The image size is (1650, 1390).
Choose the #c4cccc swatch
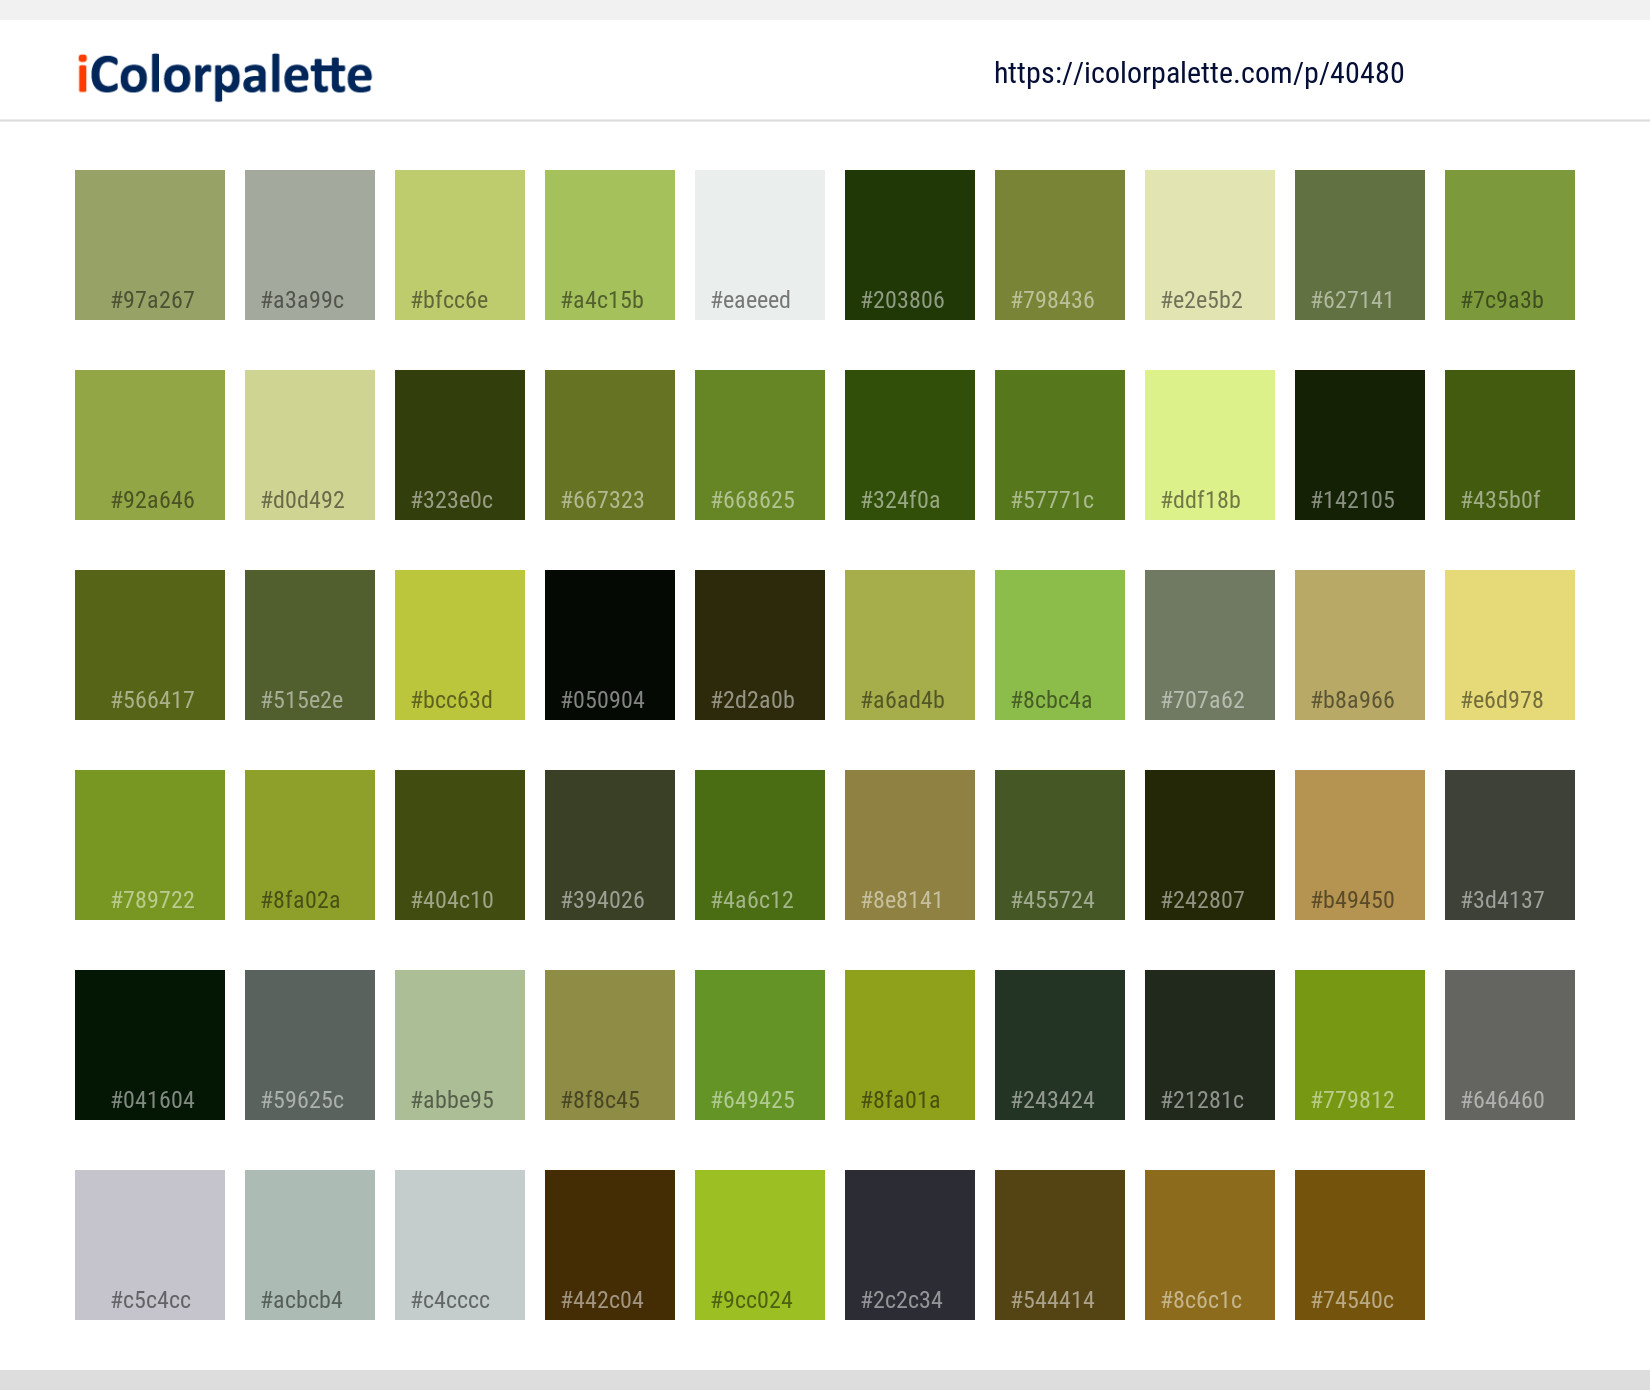[460, 1245]
